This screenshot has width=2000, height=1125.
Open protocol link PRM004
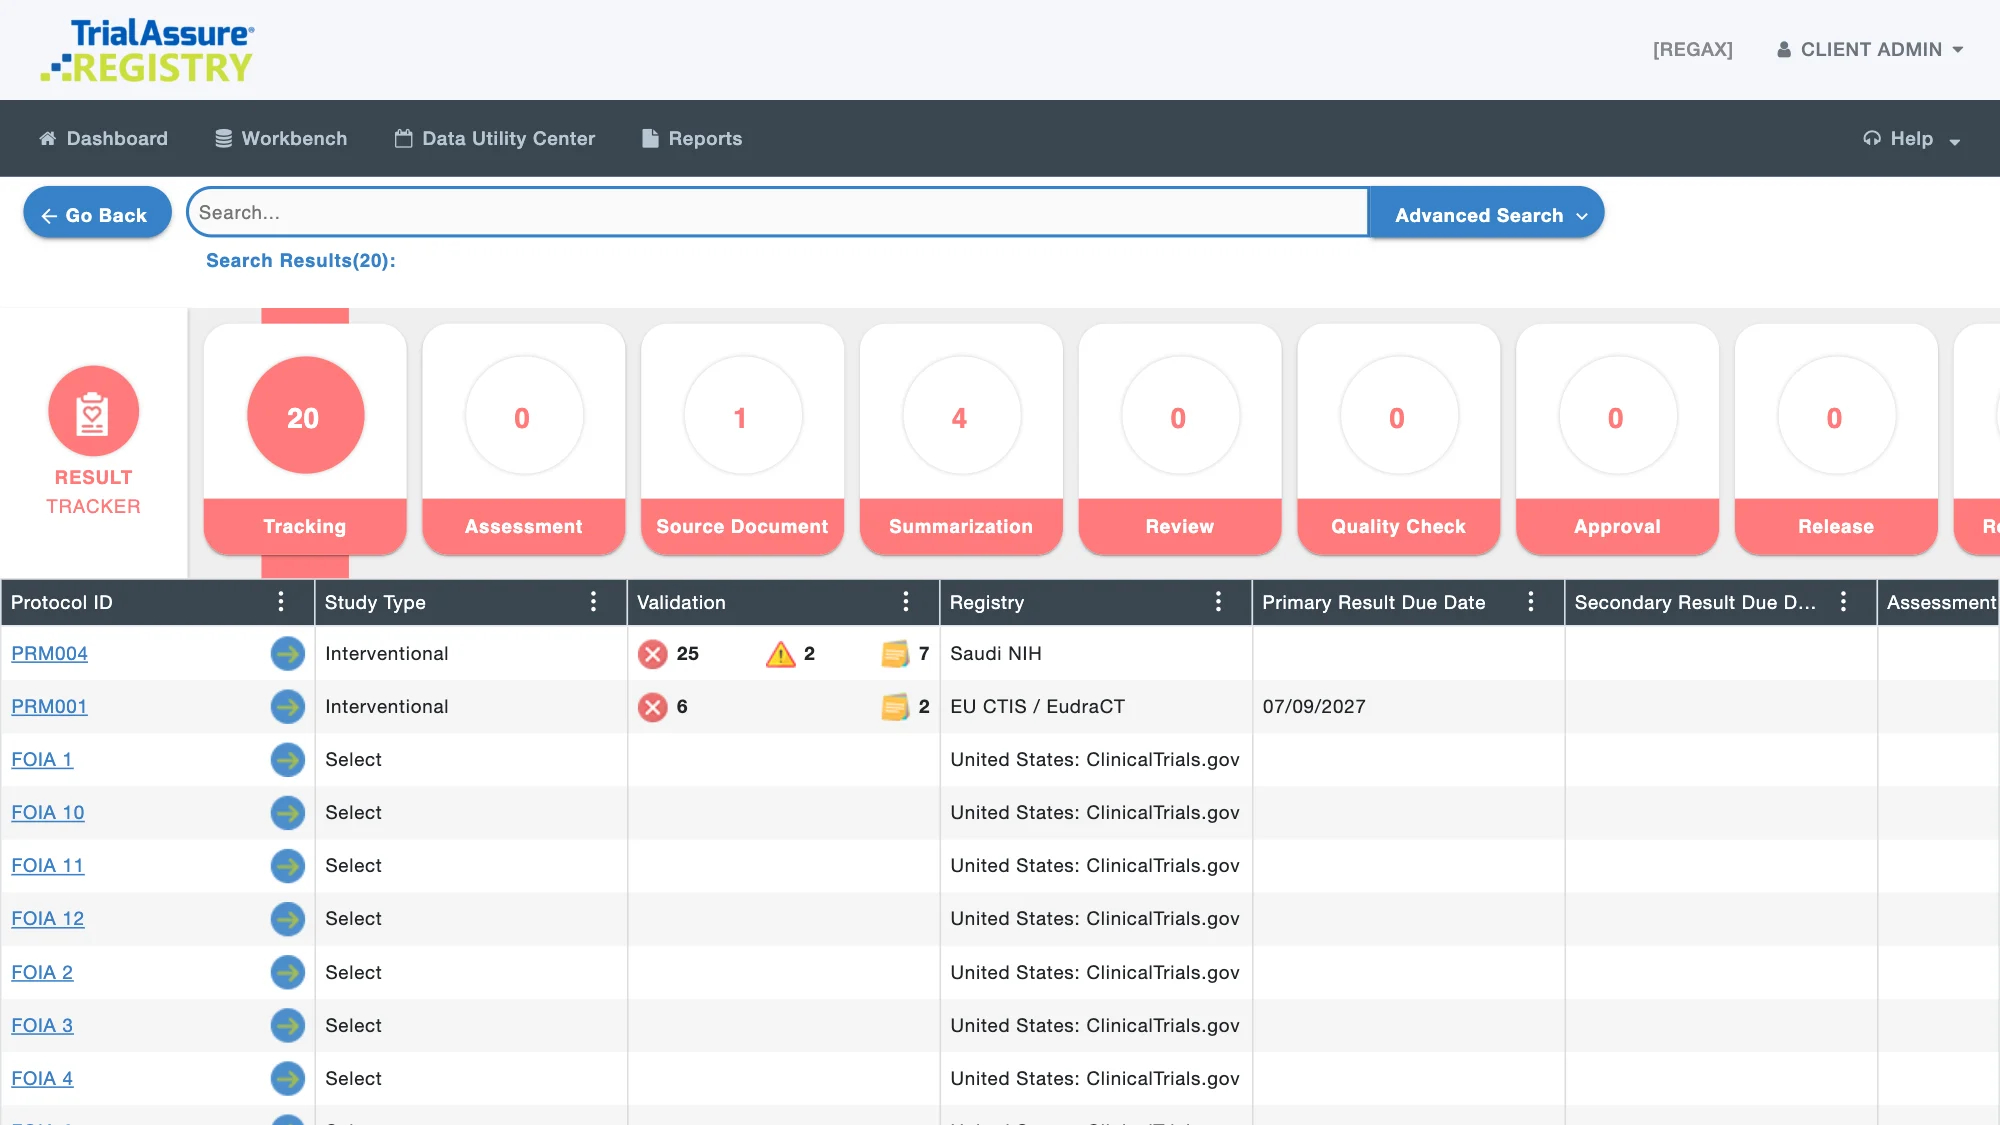pyautogui.click(x=49, y=654)
